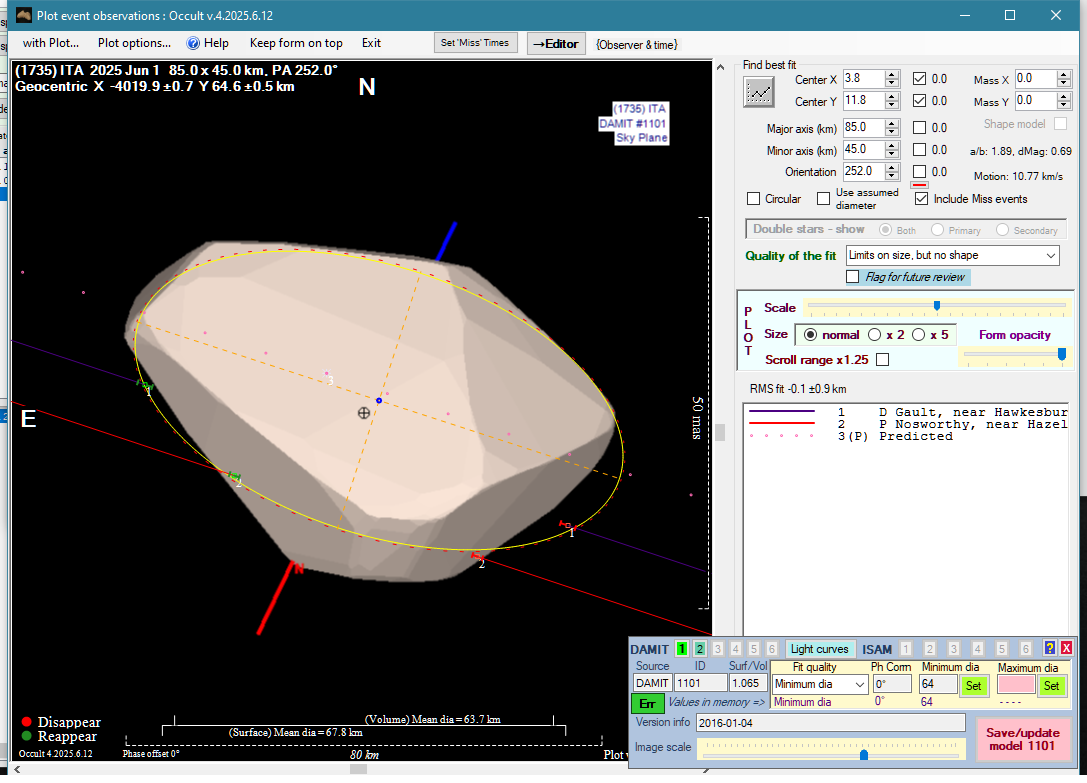Select DAMIT model number 2 button
The height and width of the screenshot is (783, 1087).
click(x=700, y=649)
